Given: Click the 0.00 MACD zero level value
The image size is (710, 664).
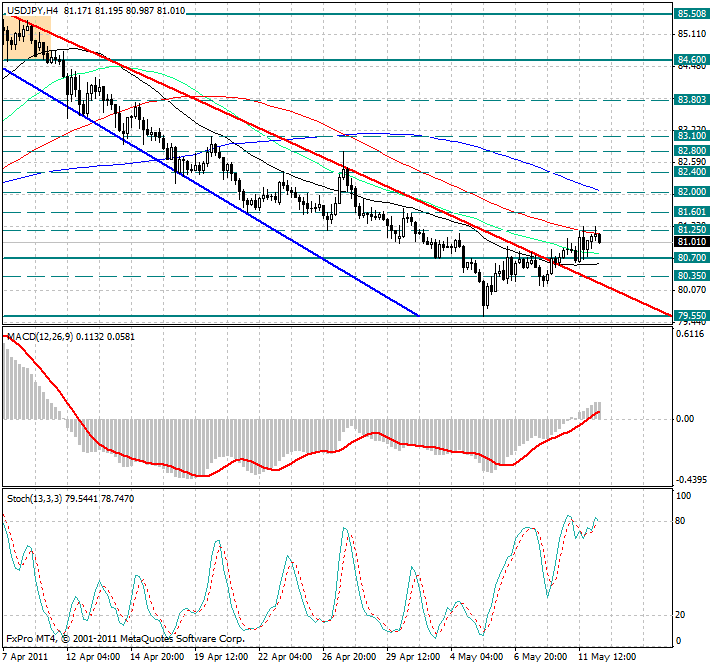Looking at the screenshot, I should pyautogui.click(x=685, y=419).
